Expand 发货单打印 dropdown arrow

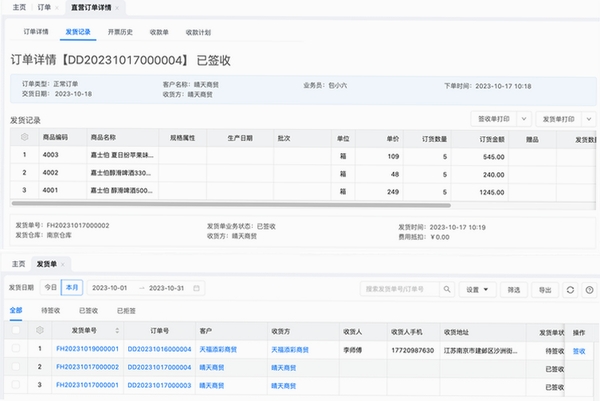tap(589, 119)
